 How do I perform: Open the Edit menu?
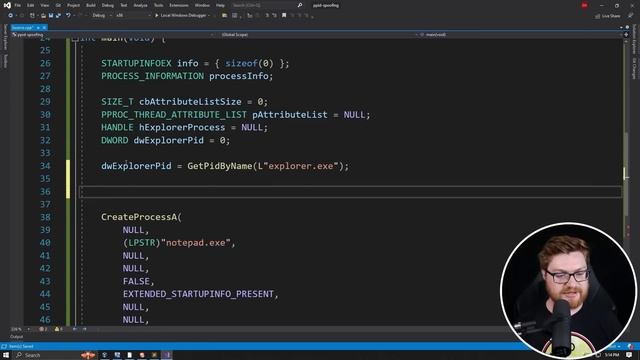point(31,5)
